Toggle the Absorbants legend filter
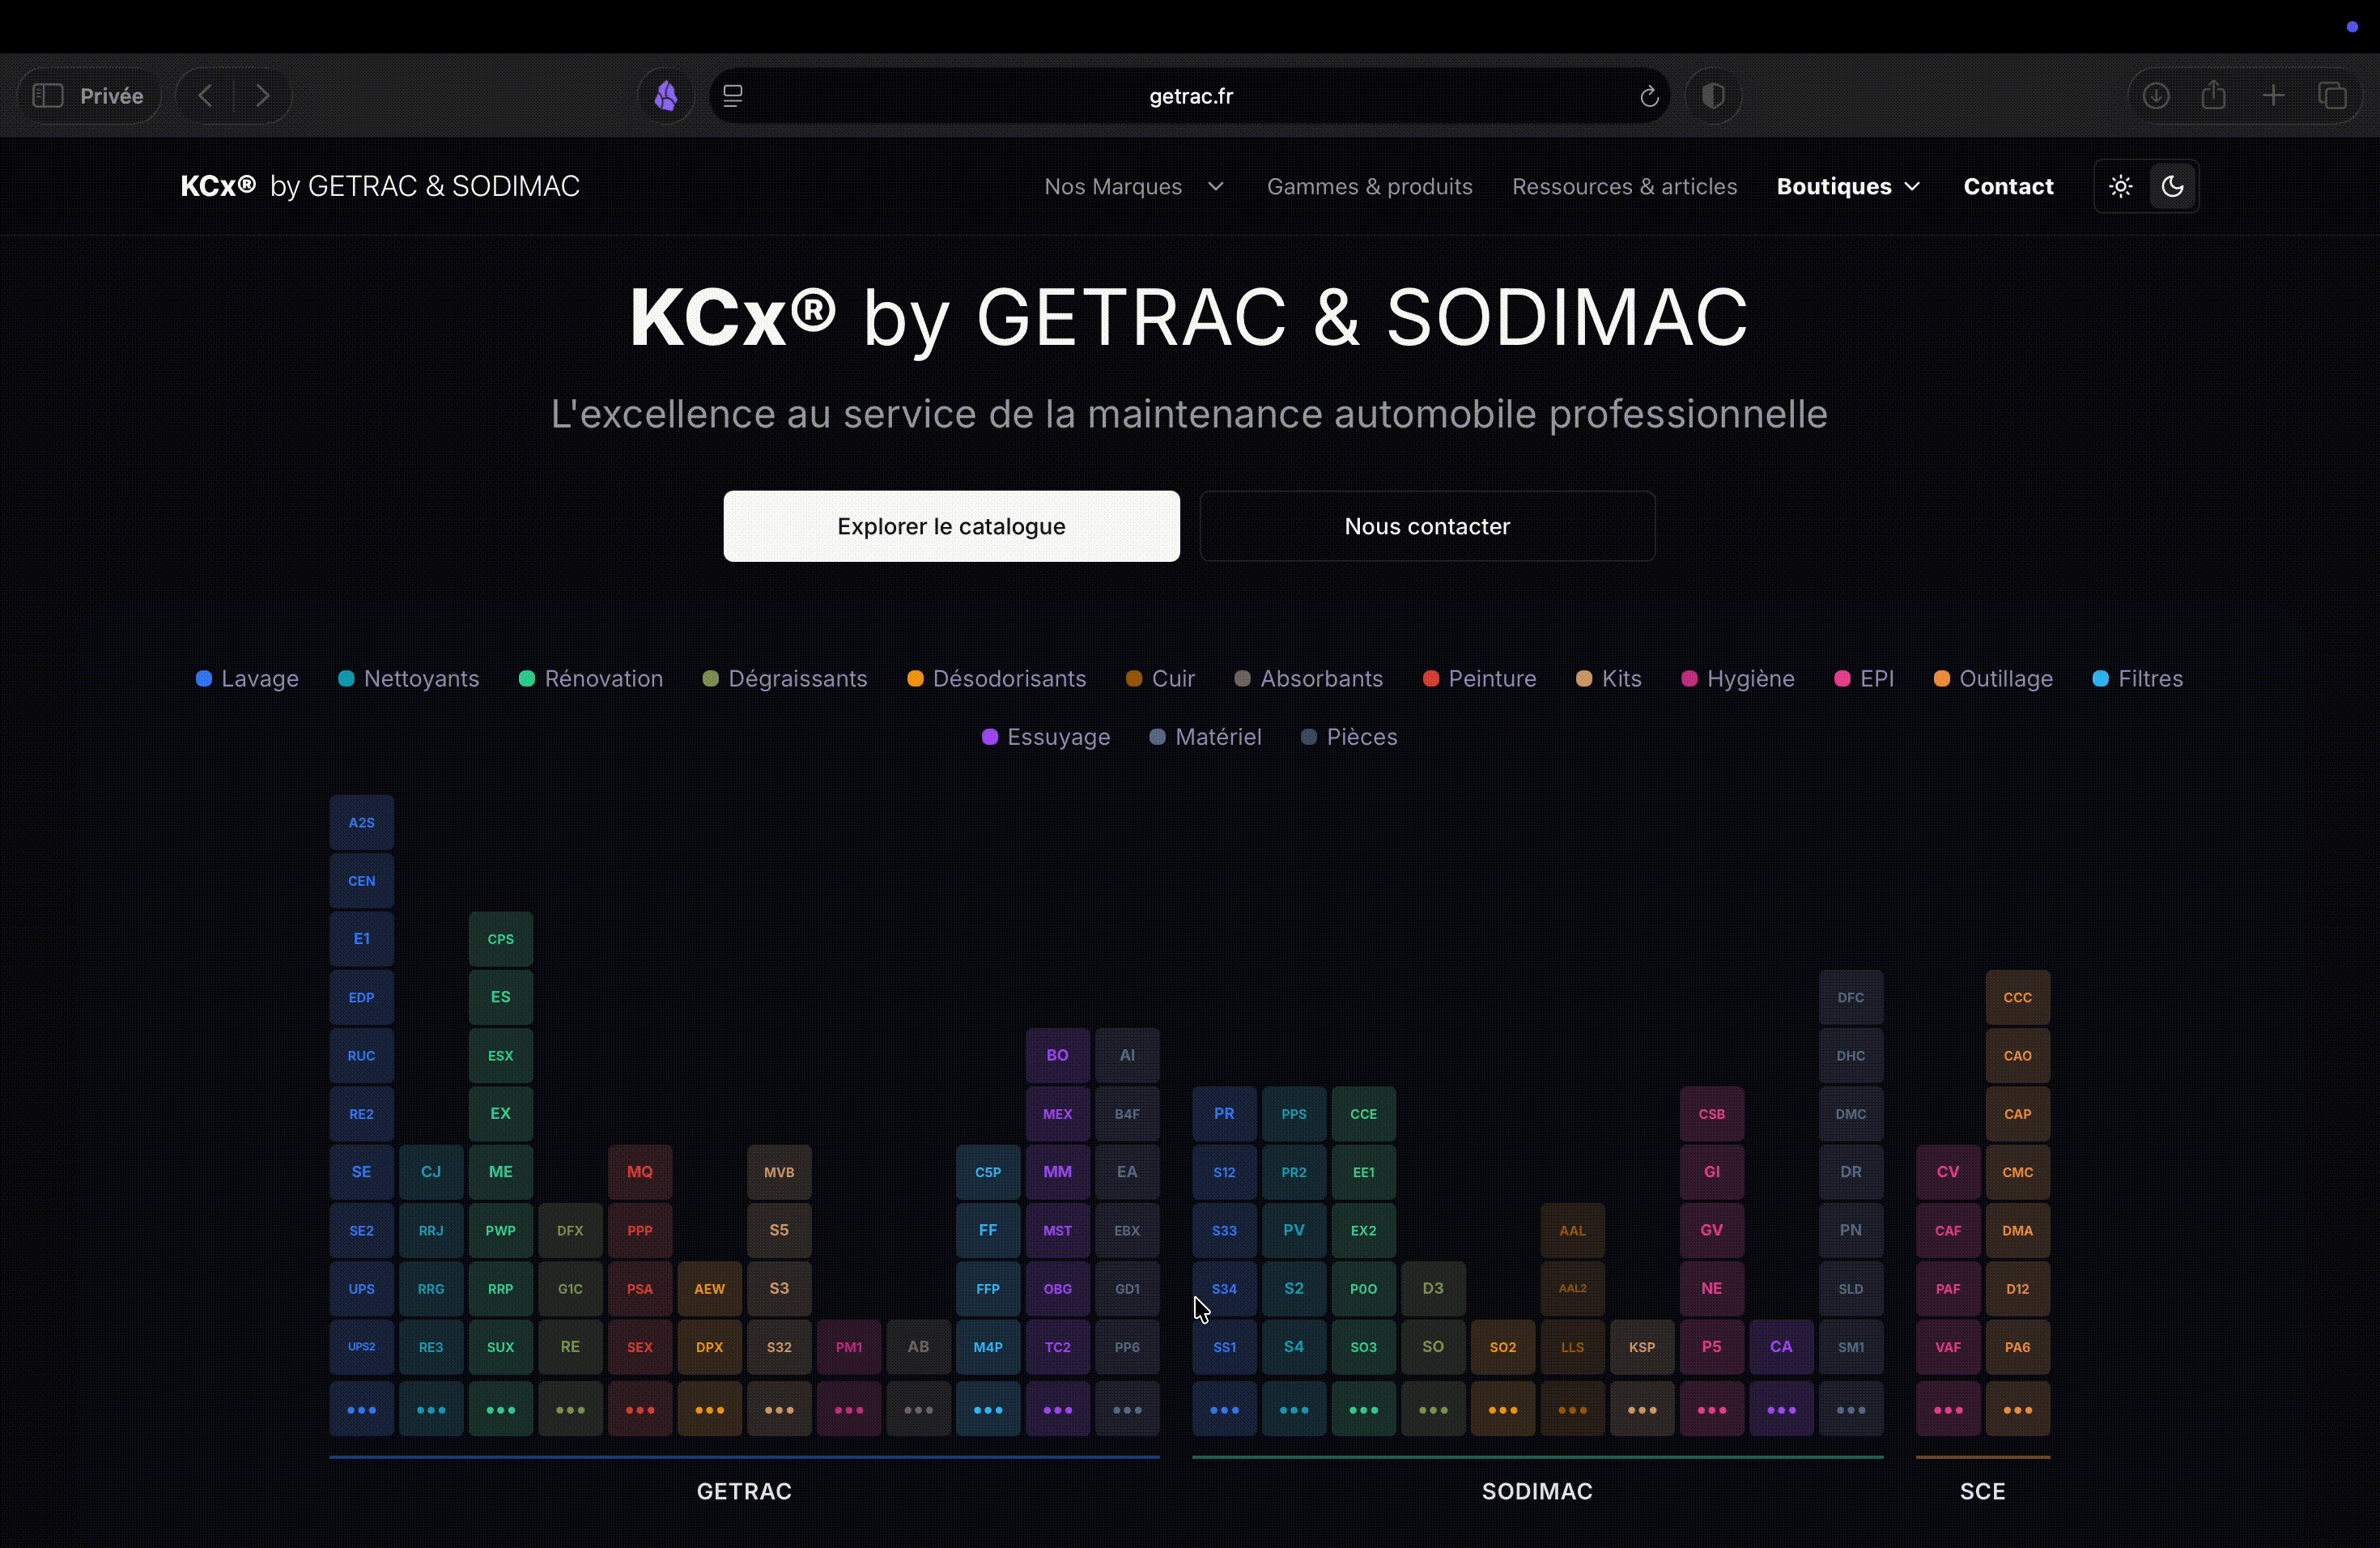 pyautogui.click(x=1309, y=679)
